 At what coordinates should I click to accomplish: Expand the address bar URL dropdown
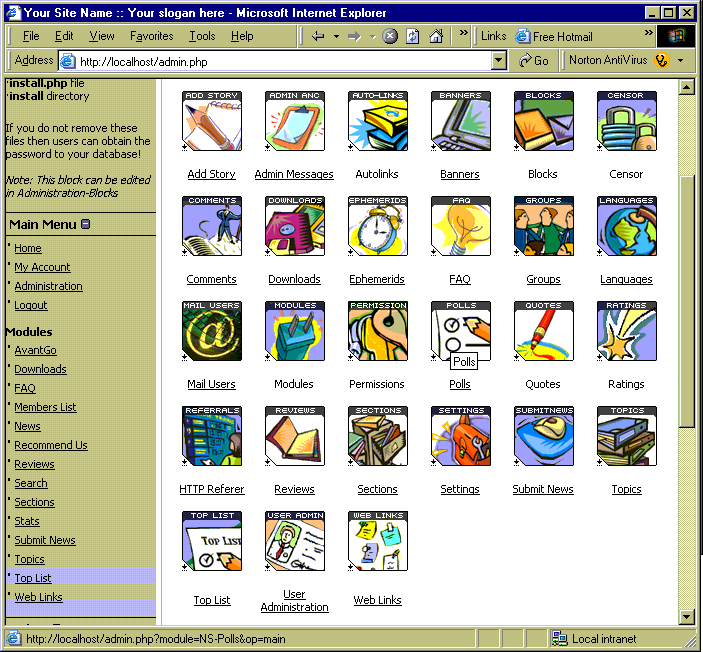click(499, 61)
